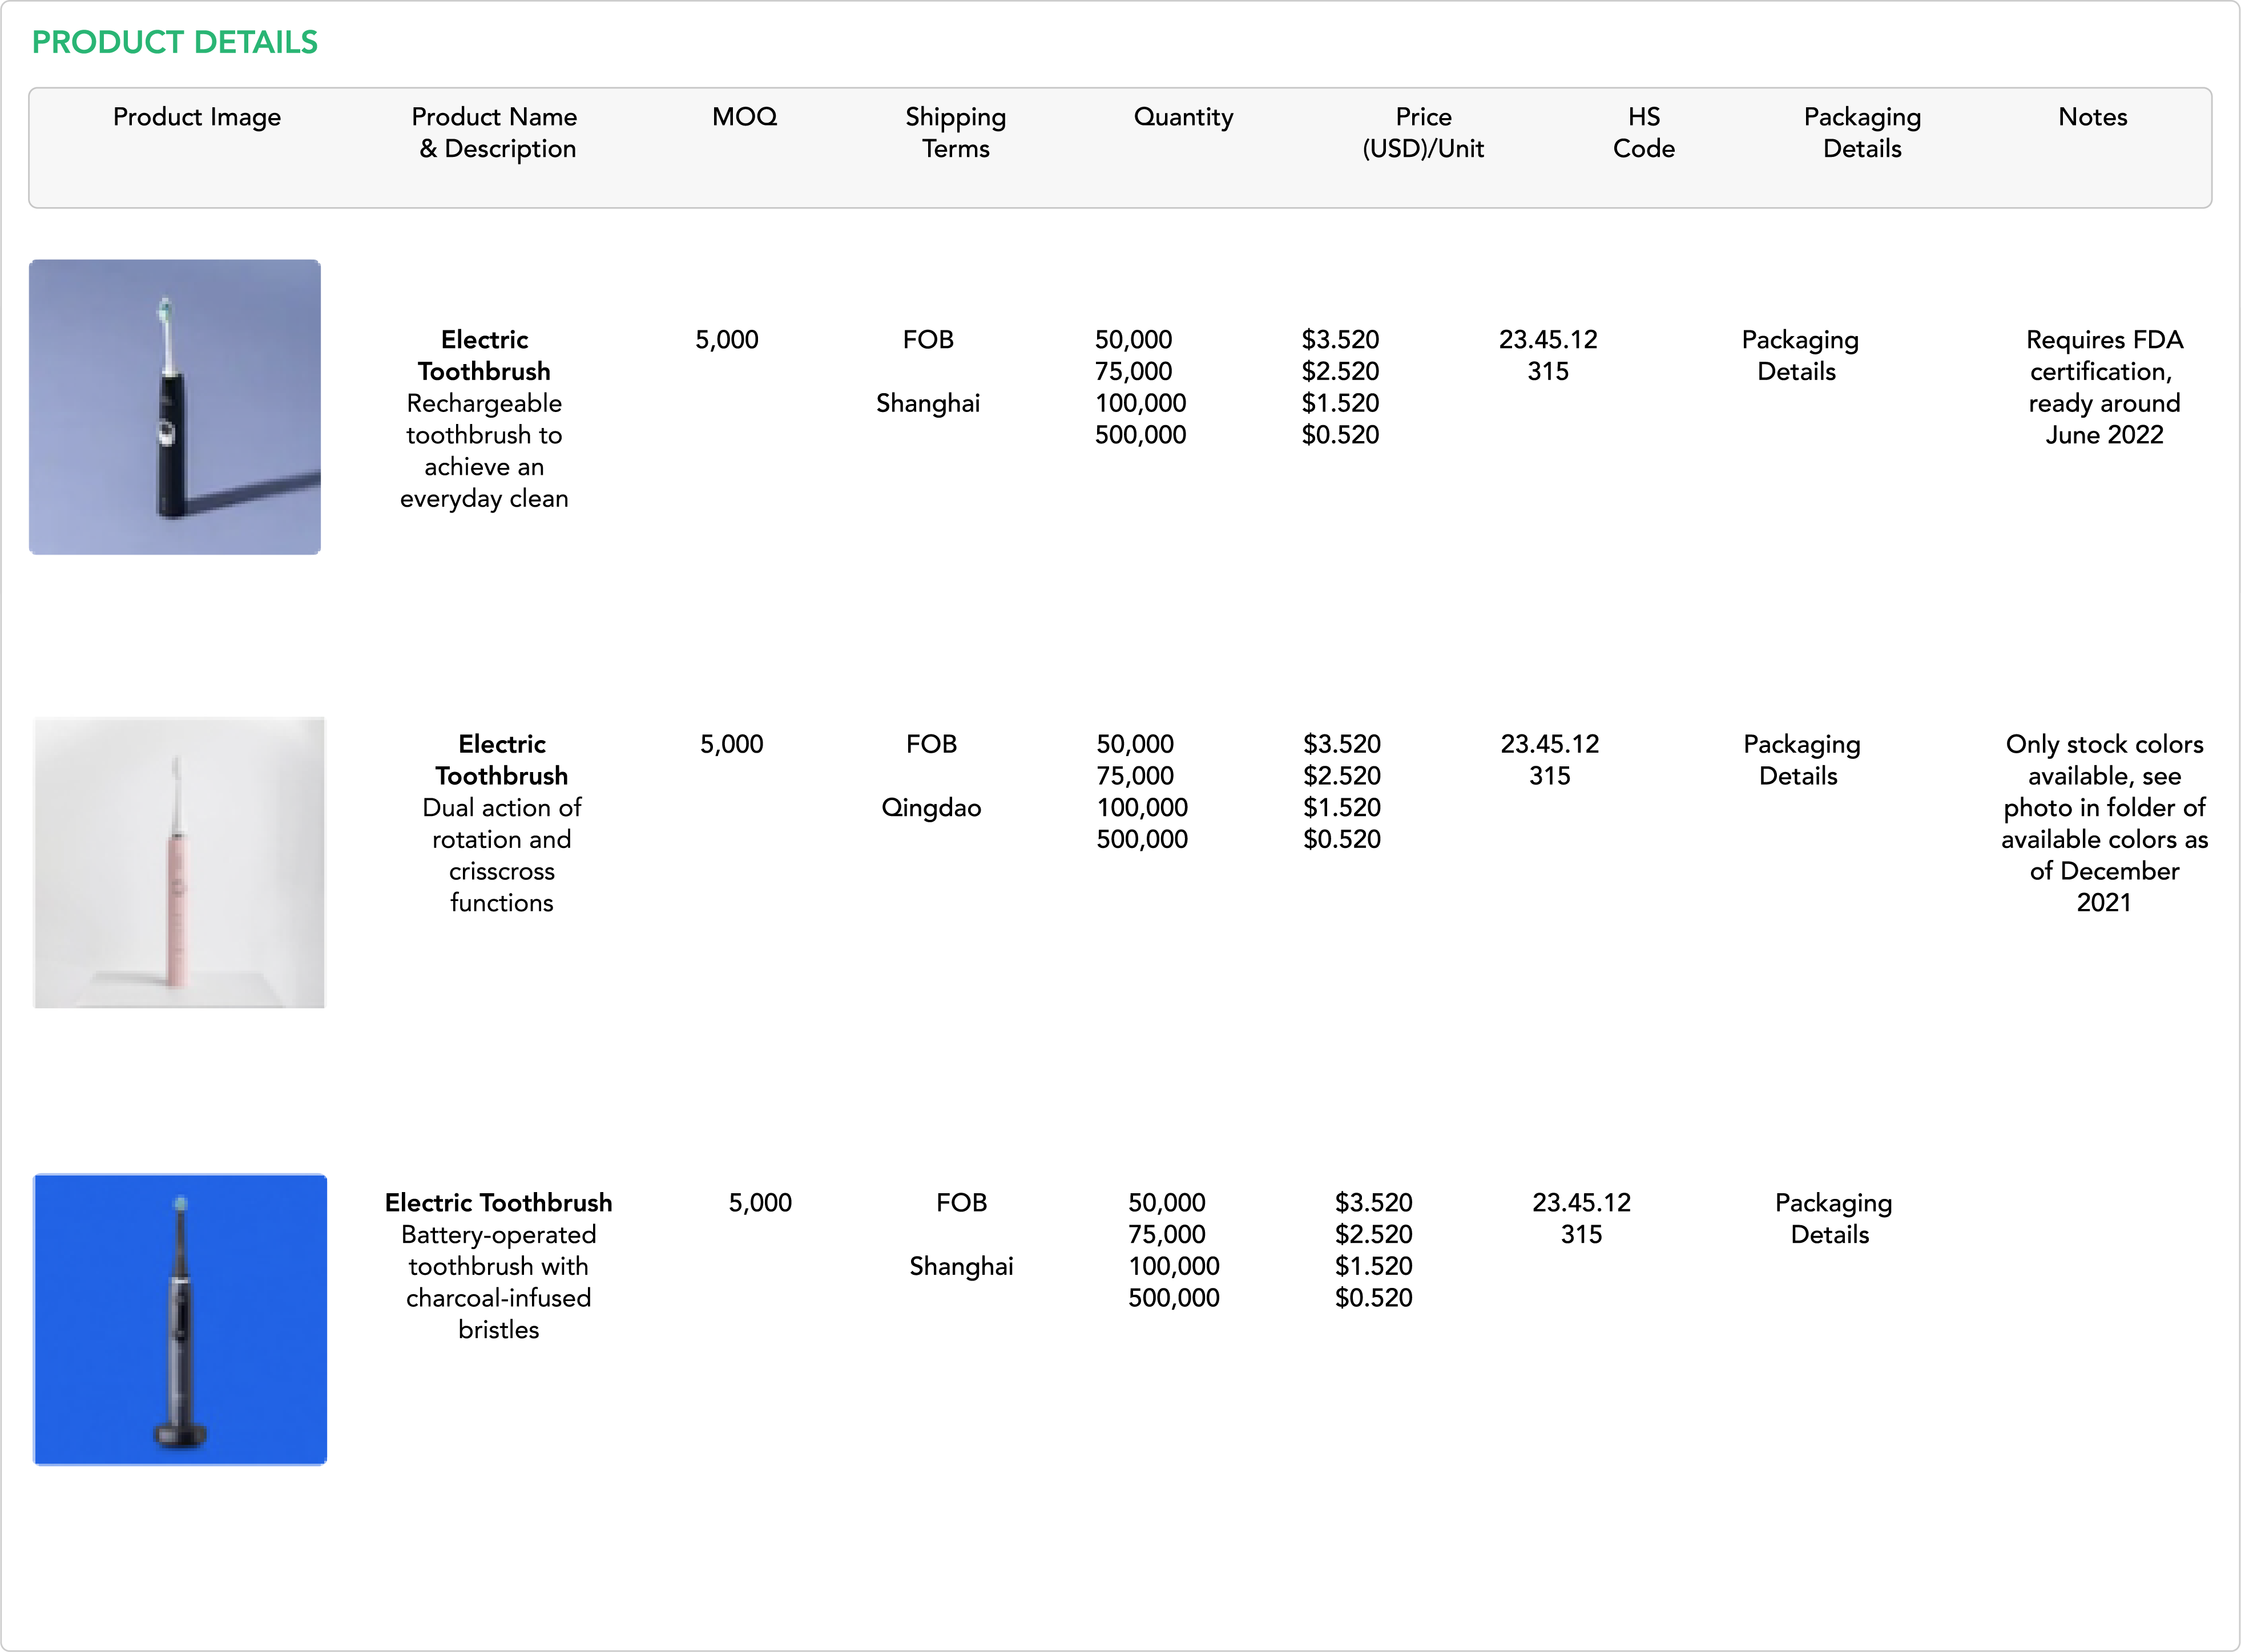Click the Product Image column header
Viewport: 2241px width, 1652px height.
tap(197, 117)
